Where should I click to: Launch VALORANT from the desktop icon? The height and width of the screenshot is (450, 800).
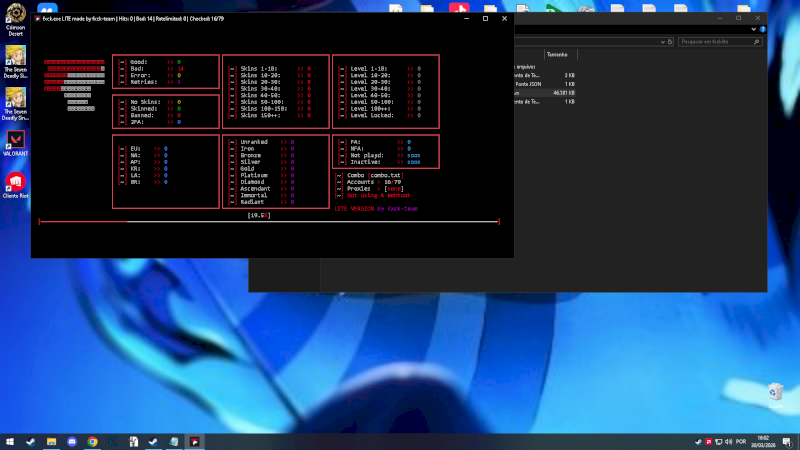click(15, 139)
